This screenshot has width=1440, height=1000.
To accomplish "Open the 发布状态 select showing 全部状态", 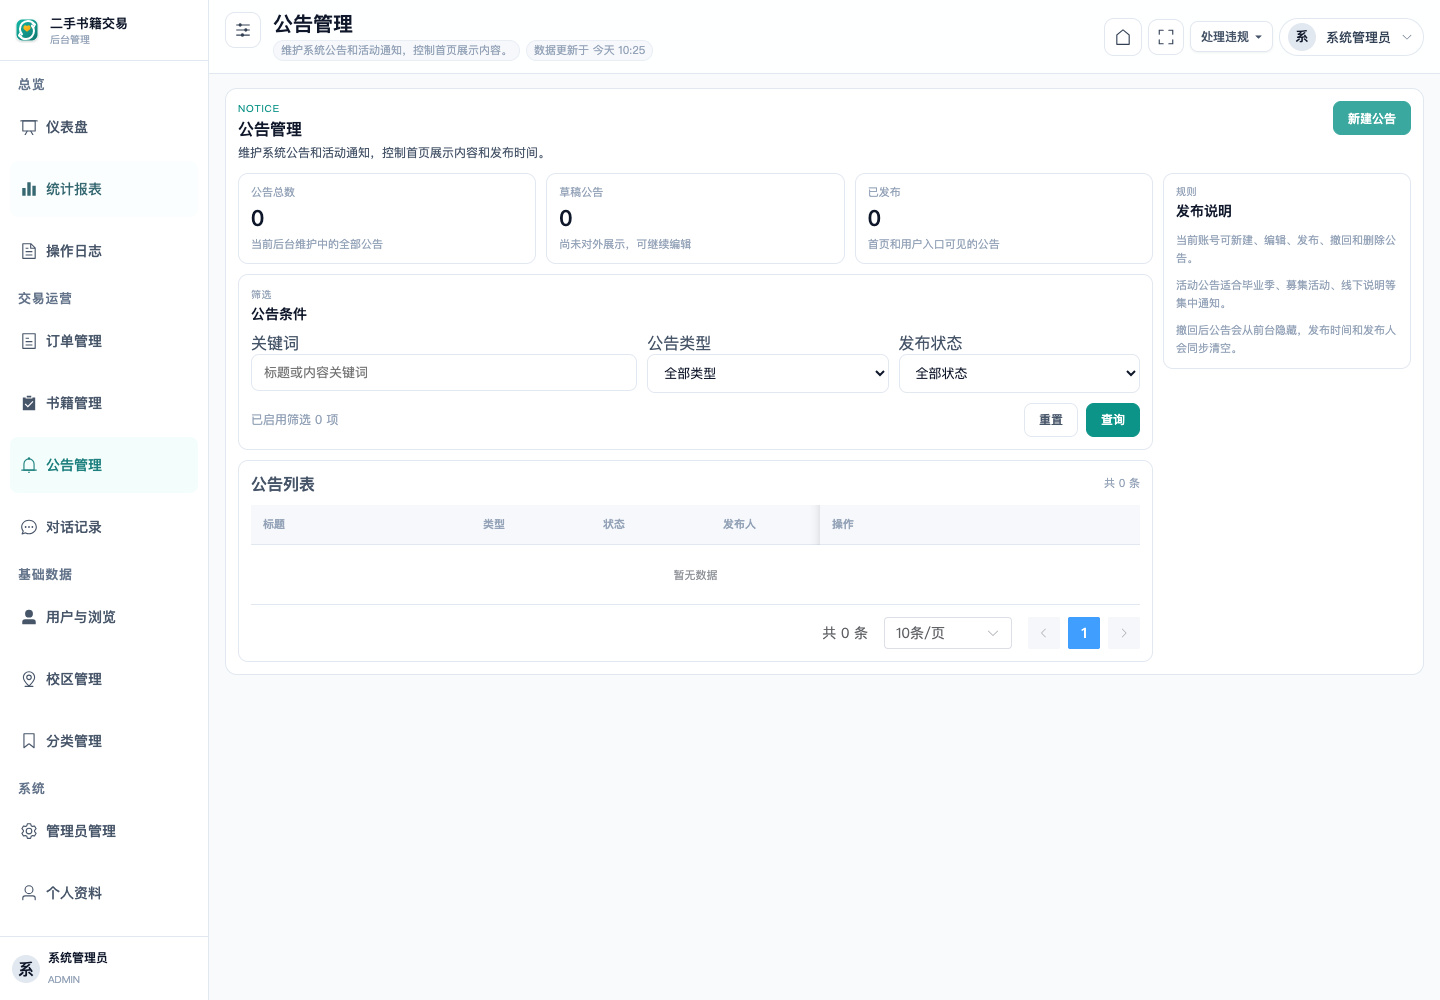I will (1019, 373).
